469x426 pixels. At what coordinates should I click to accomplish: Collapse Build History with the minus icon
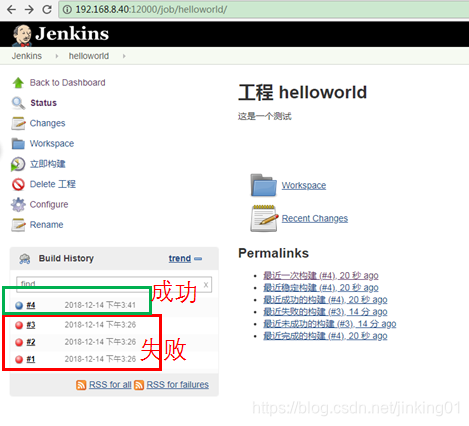[x=198, y=259]
